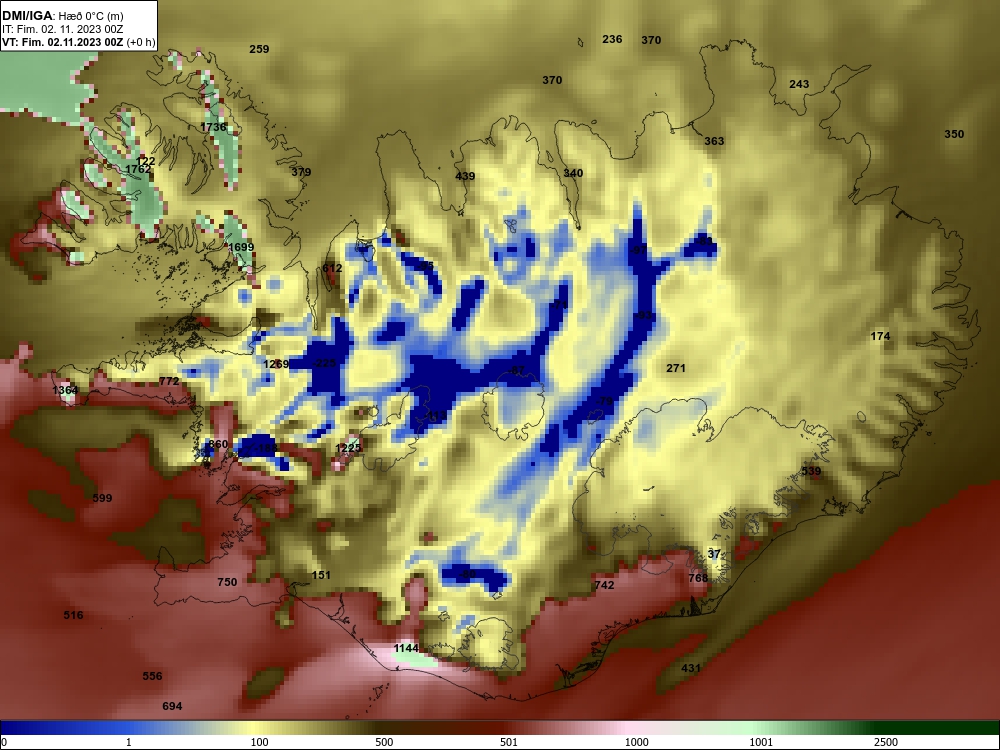Click the map value 860
The height and width of the screenshot is (750, 1000).
[218, 445]
